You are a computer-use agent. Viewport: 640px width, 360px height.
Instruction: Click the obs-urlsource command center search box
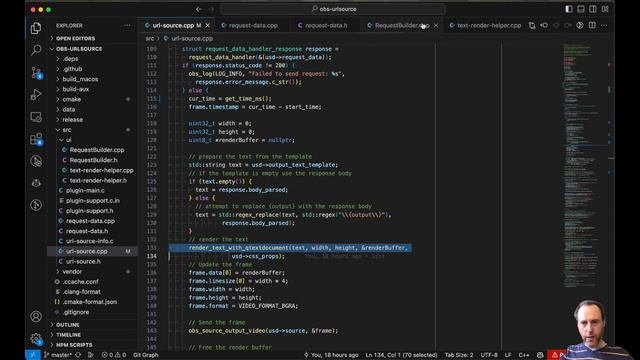tap(333, 9)
